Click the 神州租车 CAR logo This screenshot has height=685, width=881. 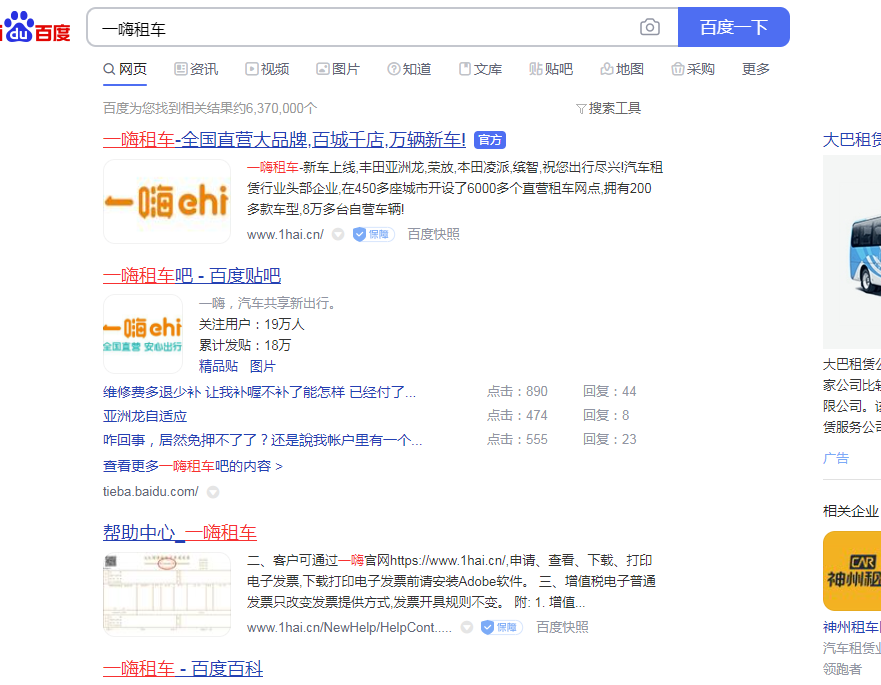[852, 571]
